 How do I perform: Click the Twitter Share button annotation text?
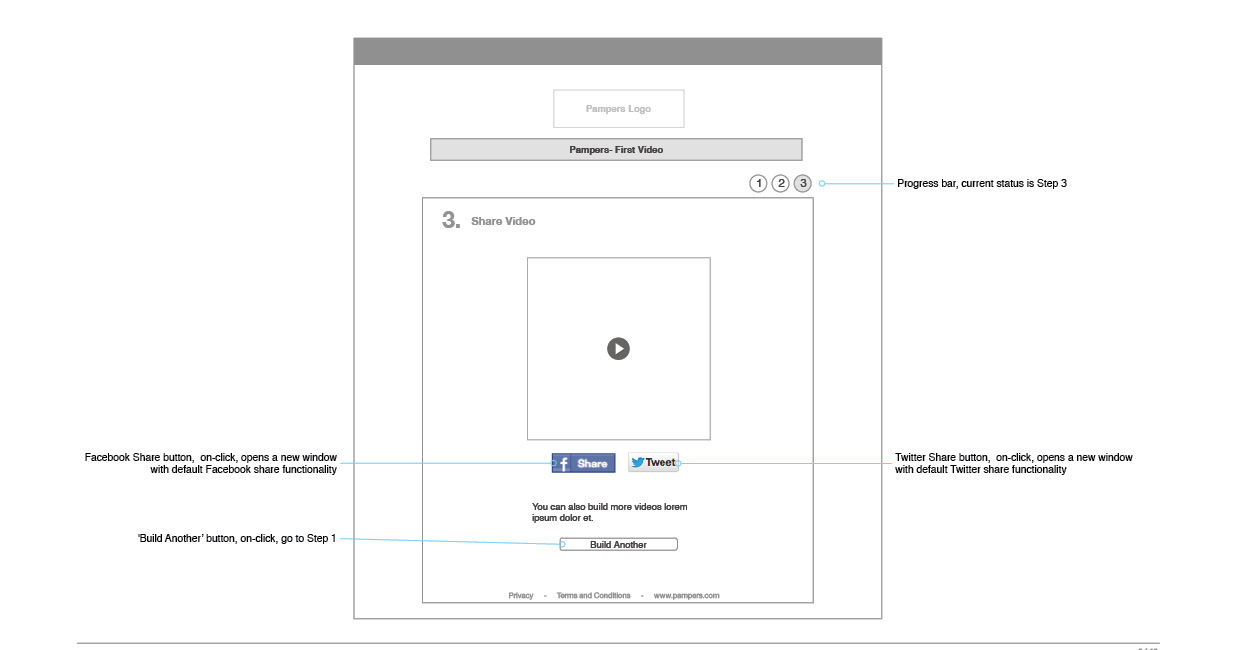point(1014,463)
